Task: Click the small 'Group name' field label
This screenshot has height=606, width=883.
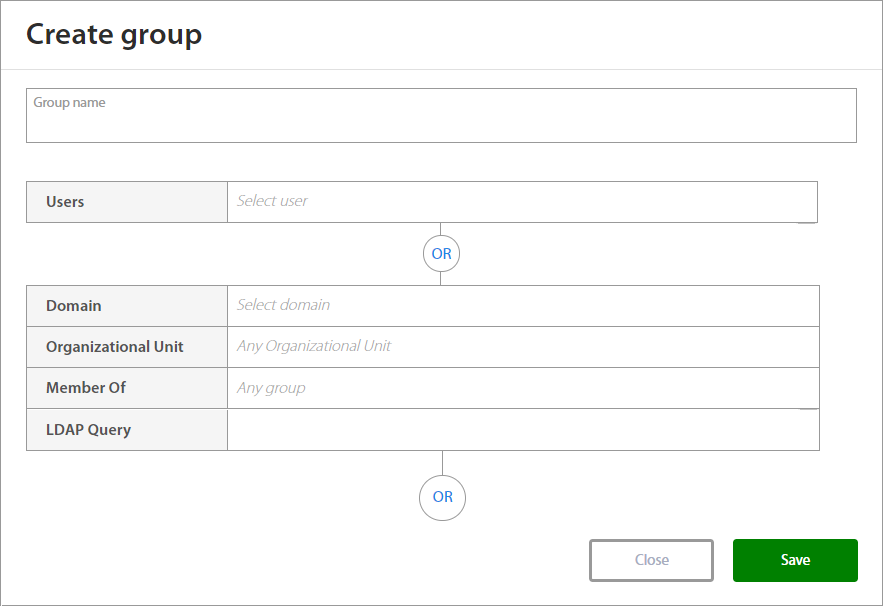Action: click(69, 103)
